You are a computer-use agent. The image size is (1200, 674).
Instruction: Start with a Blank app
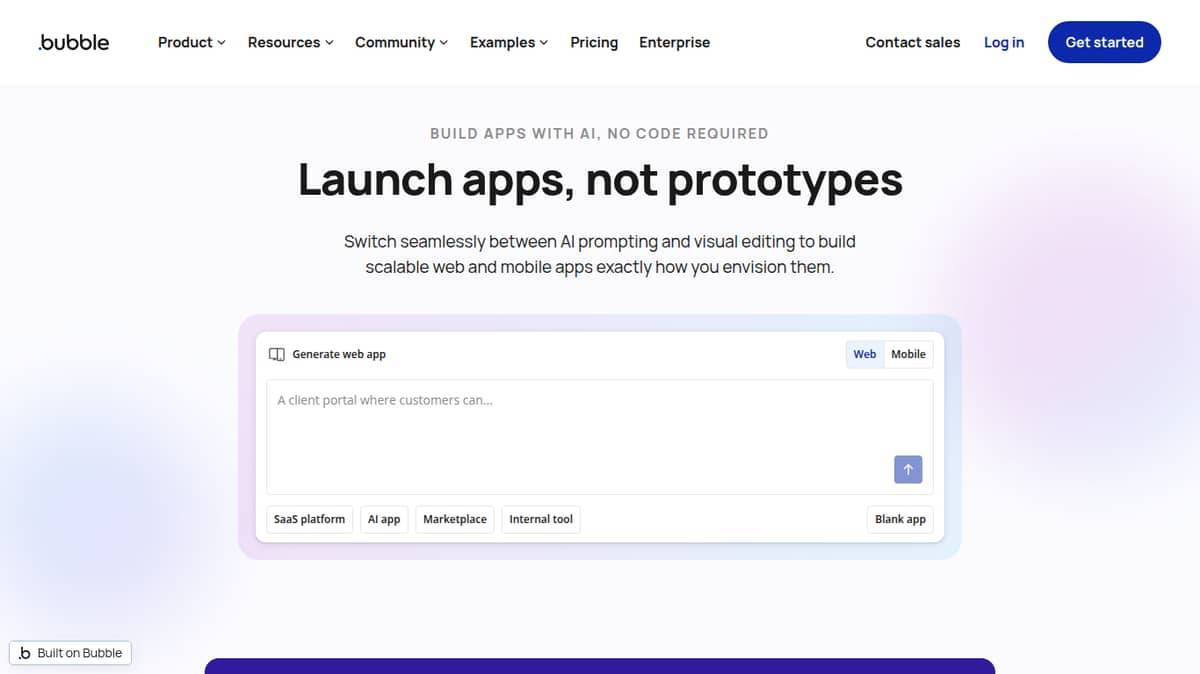click(x=900, y=519)
